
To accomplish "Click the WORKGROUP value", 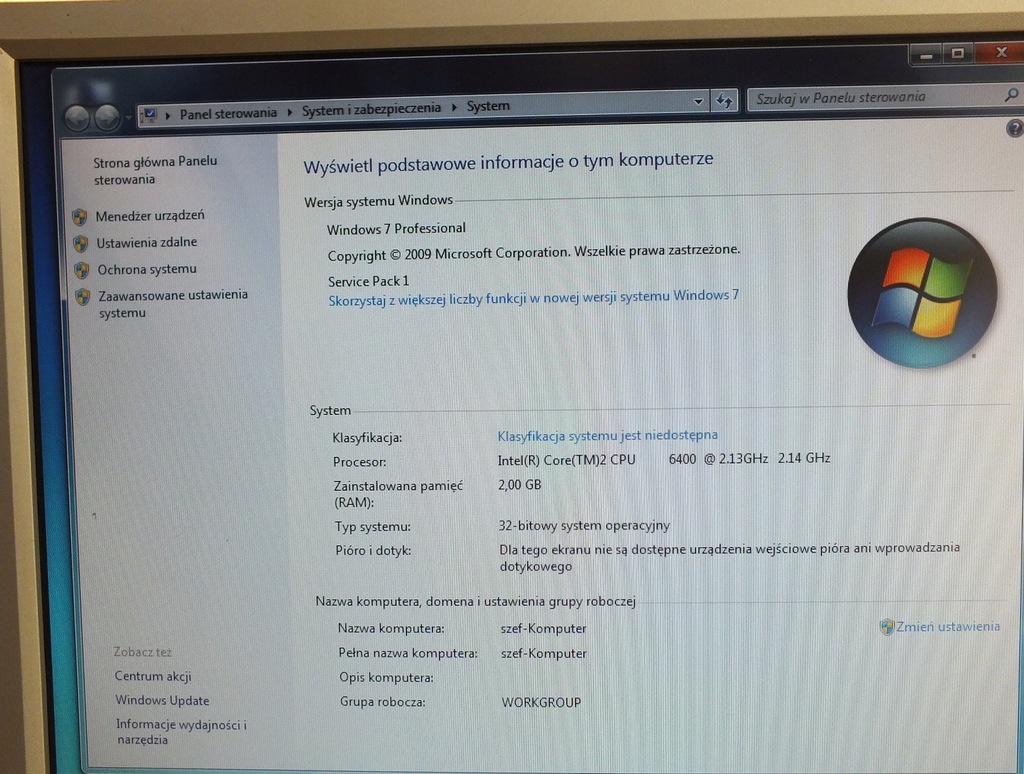I will click(x=541, y=703).
